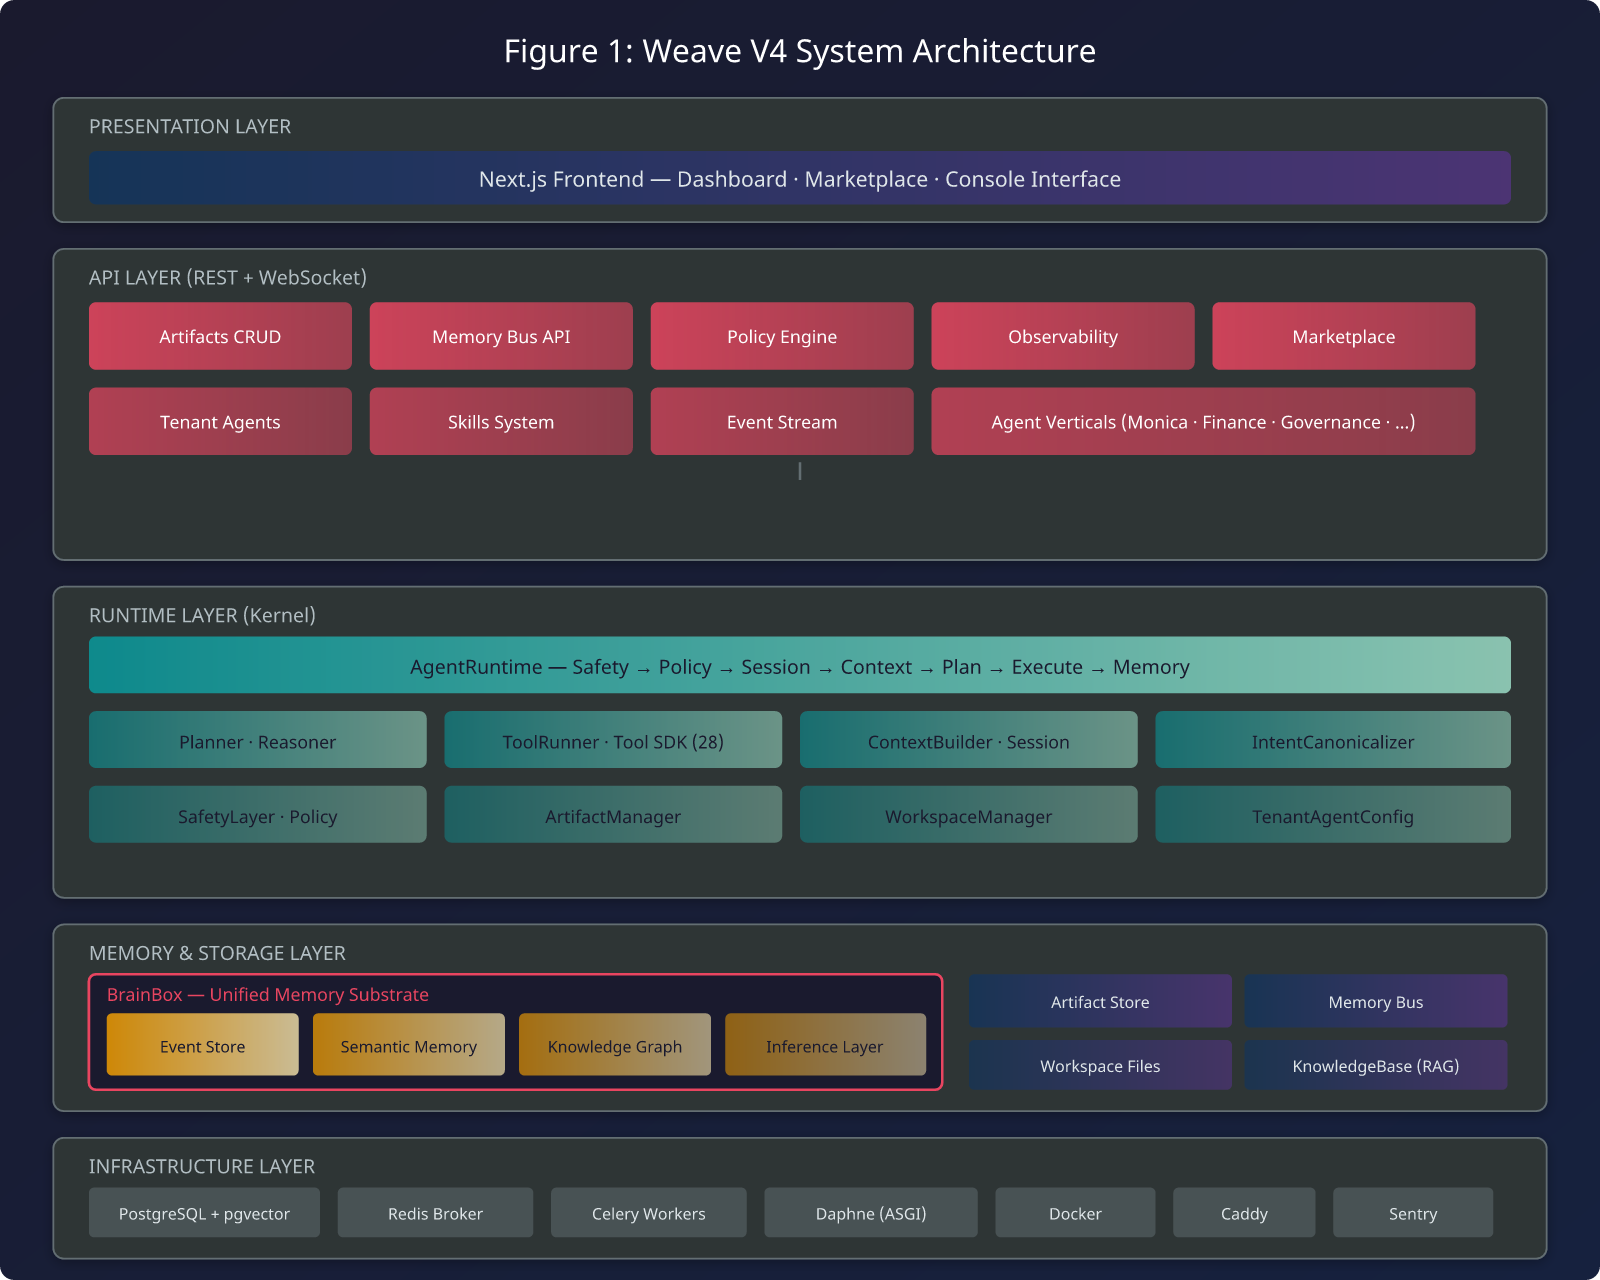Image resolution: width=1600 pixels, height=1280 pixels.
Task: Select the ContextBuilder · Session block
Action: click(x=969, y=740)
